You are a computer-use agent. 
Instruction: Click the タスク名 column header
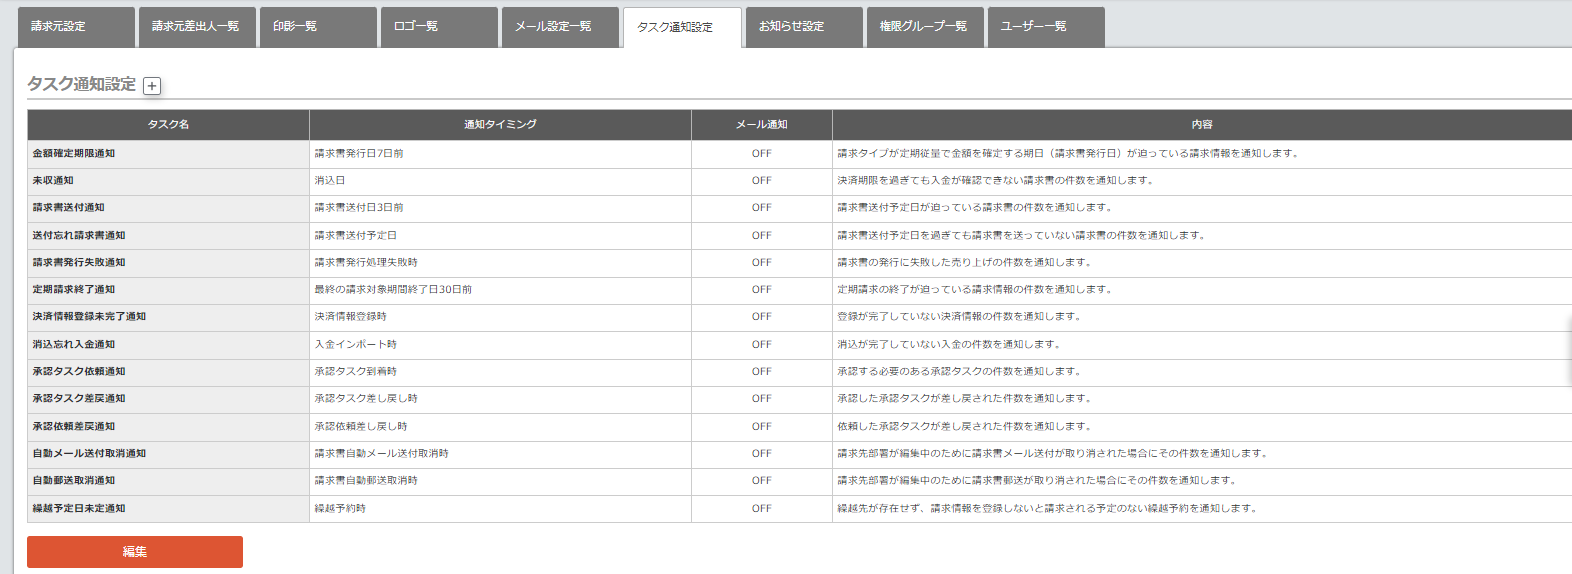tap(168, 124)
